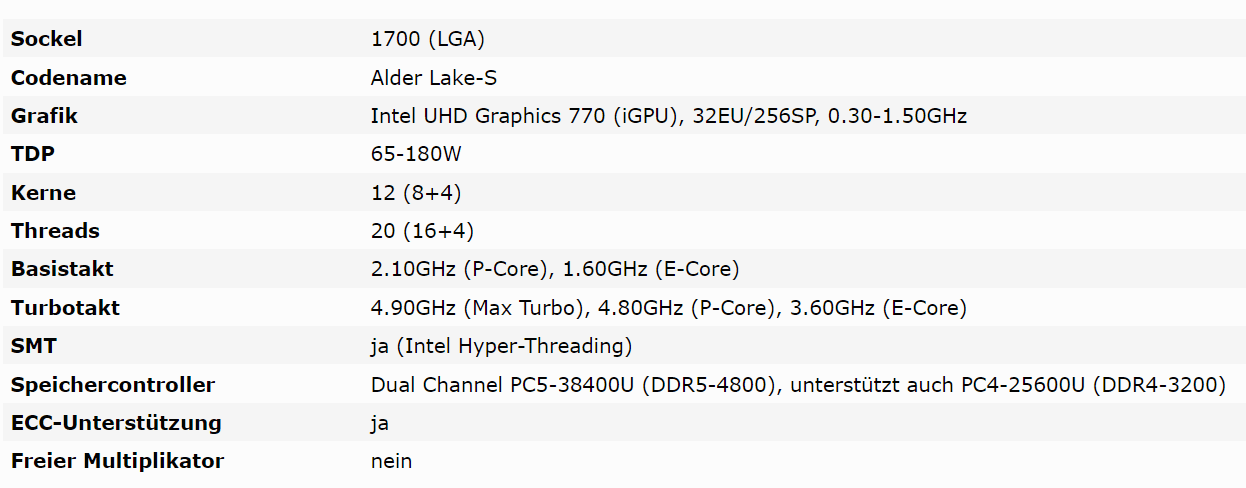Click the 20 (16+4) threads value

click(422, 231)
